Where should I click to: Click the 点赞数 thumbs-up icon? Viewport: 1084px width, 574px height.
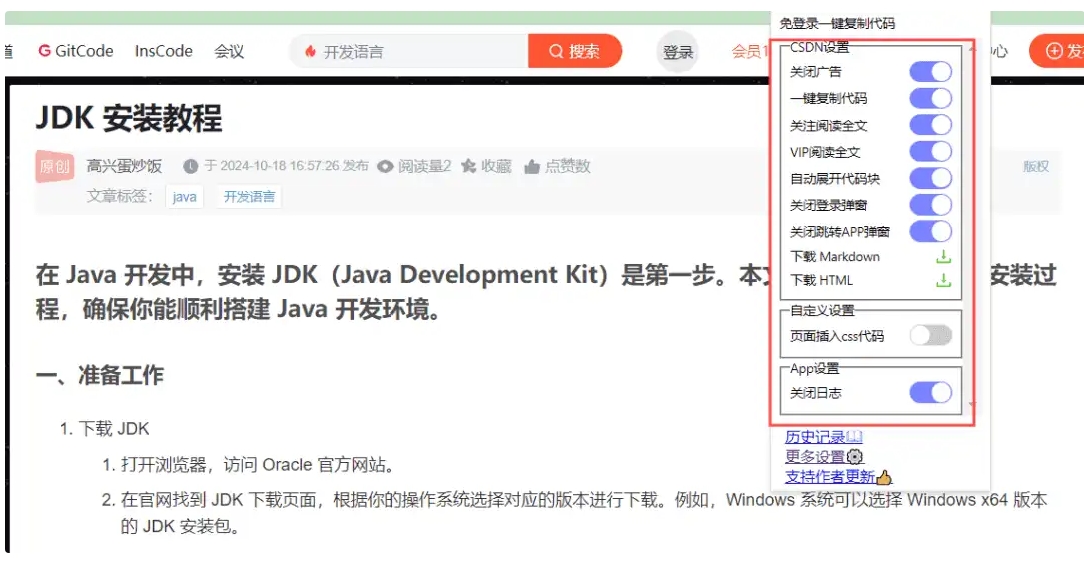[x=532, y=166]
